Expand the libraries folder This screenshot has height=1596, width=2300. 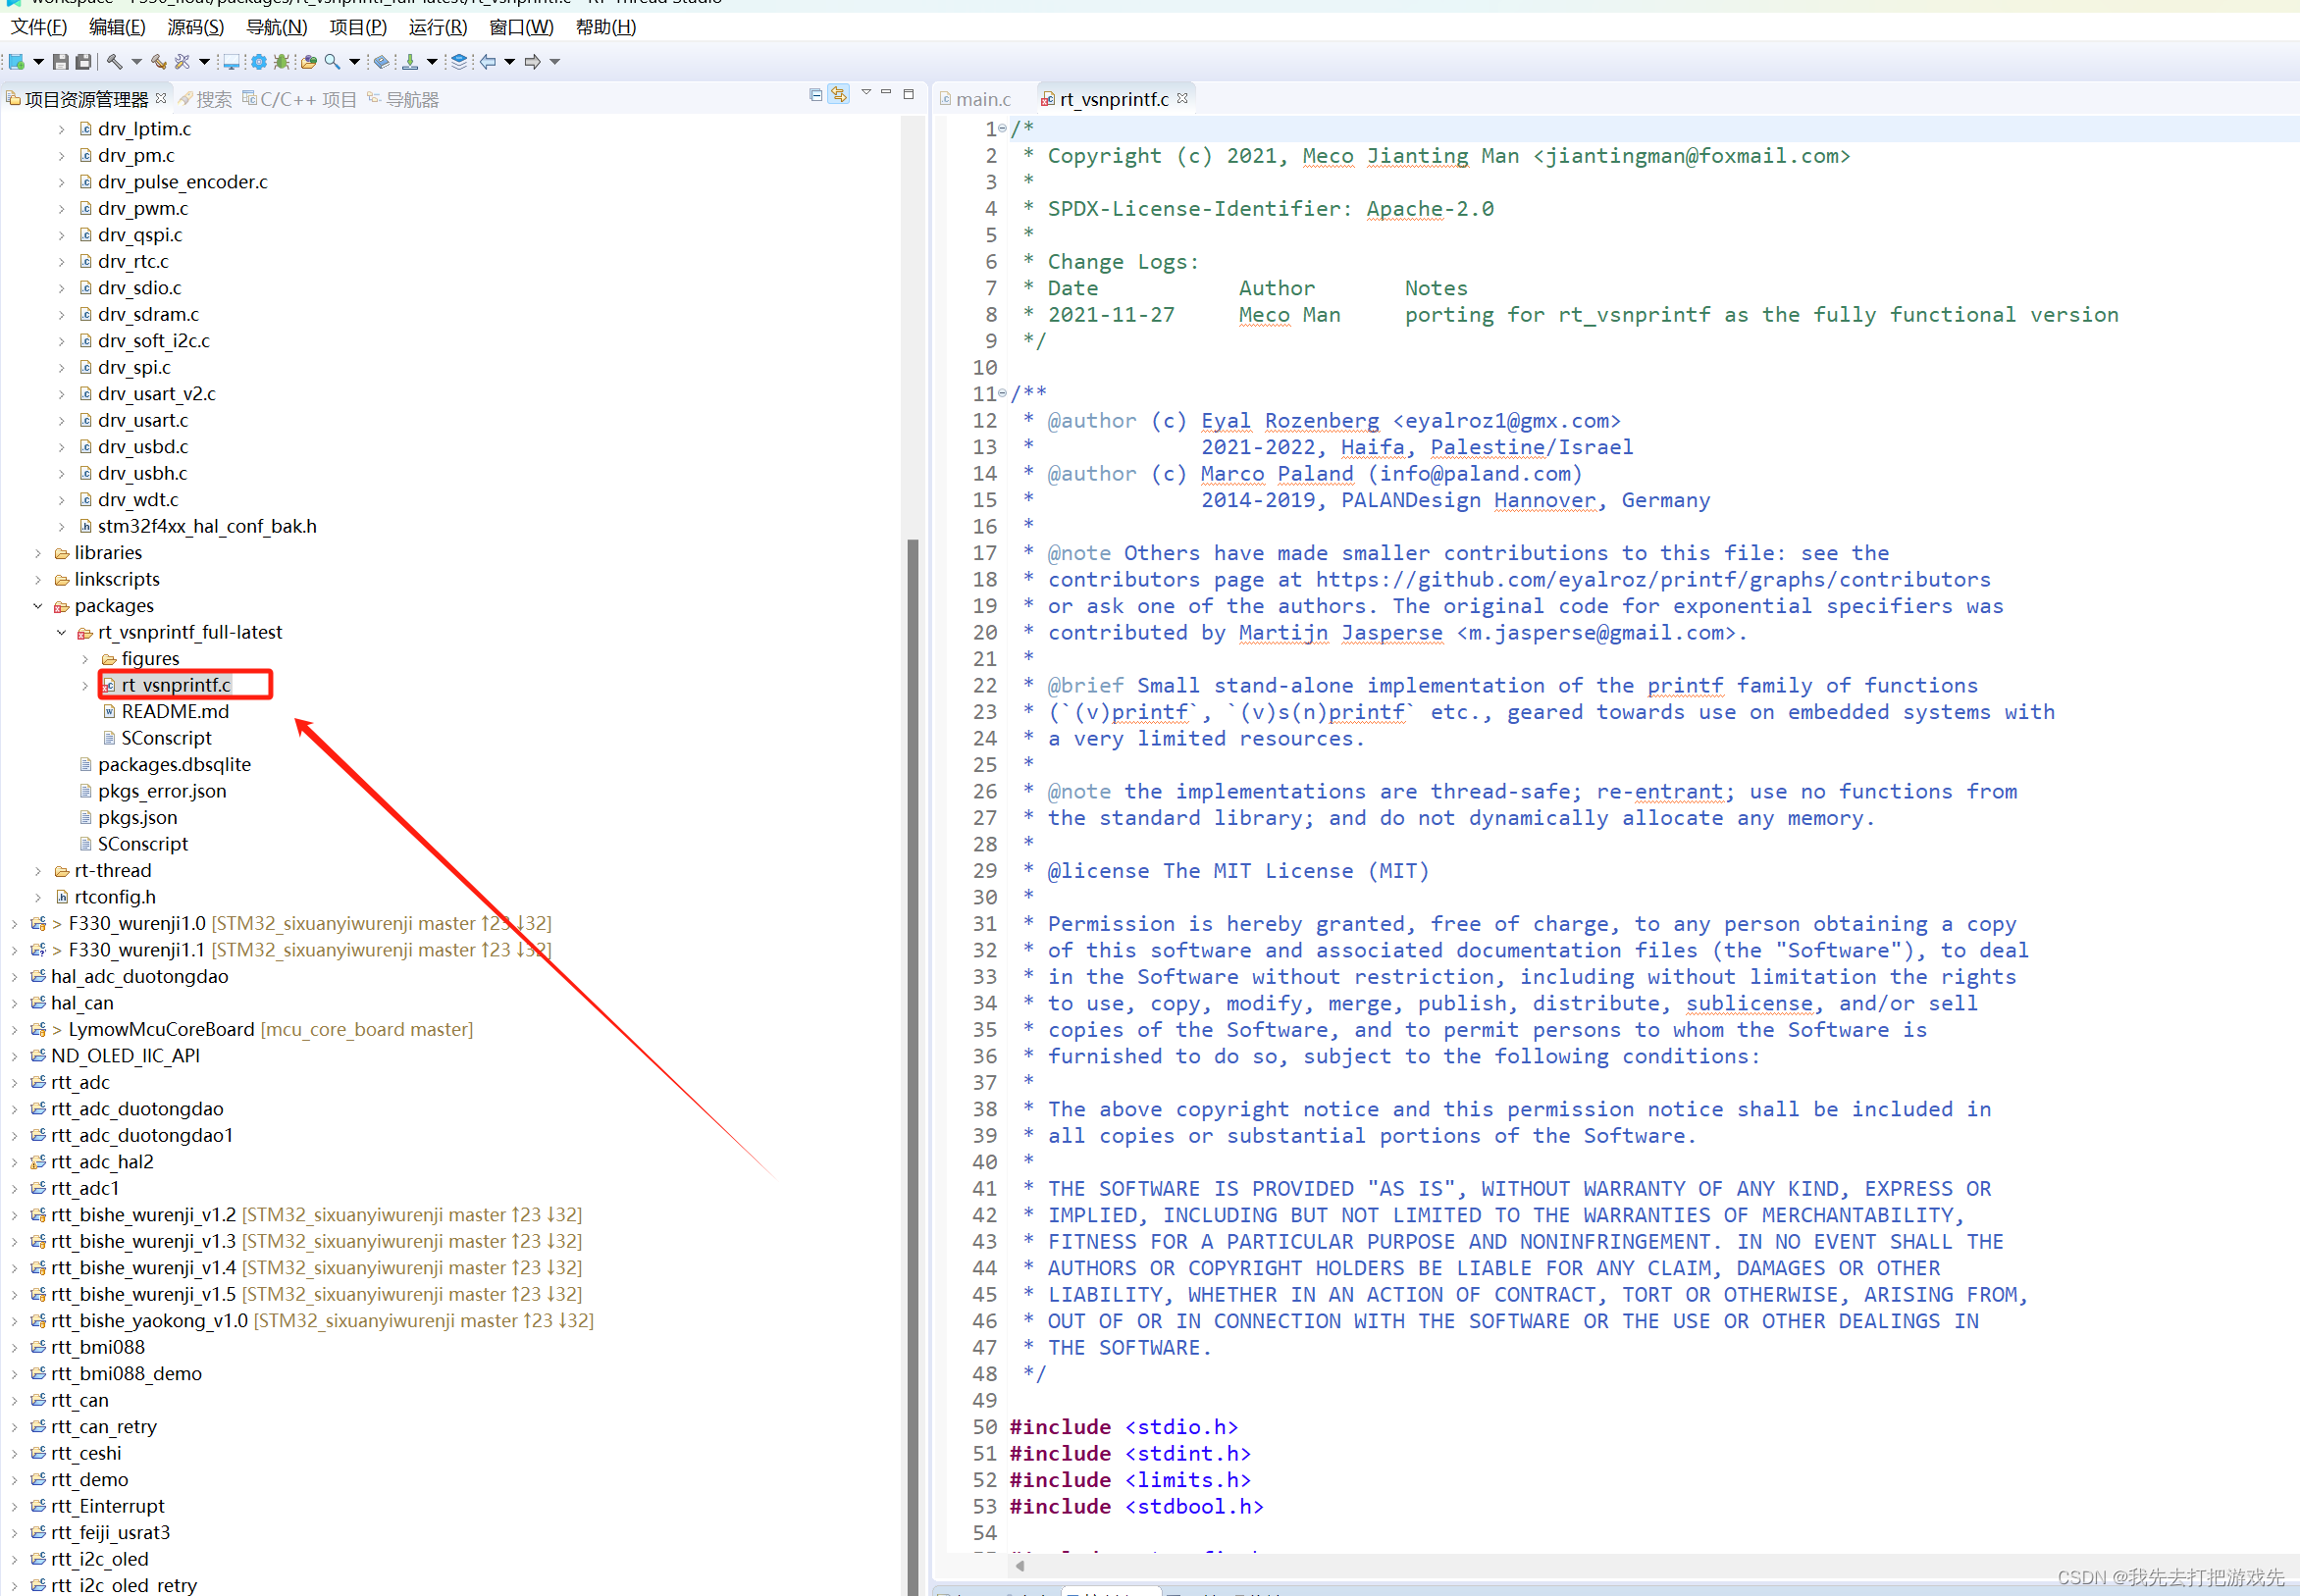(38, 553)
